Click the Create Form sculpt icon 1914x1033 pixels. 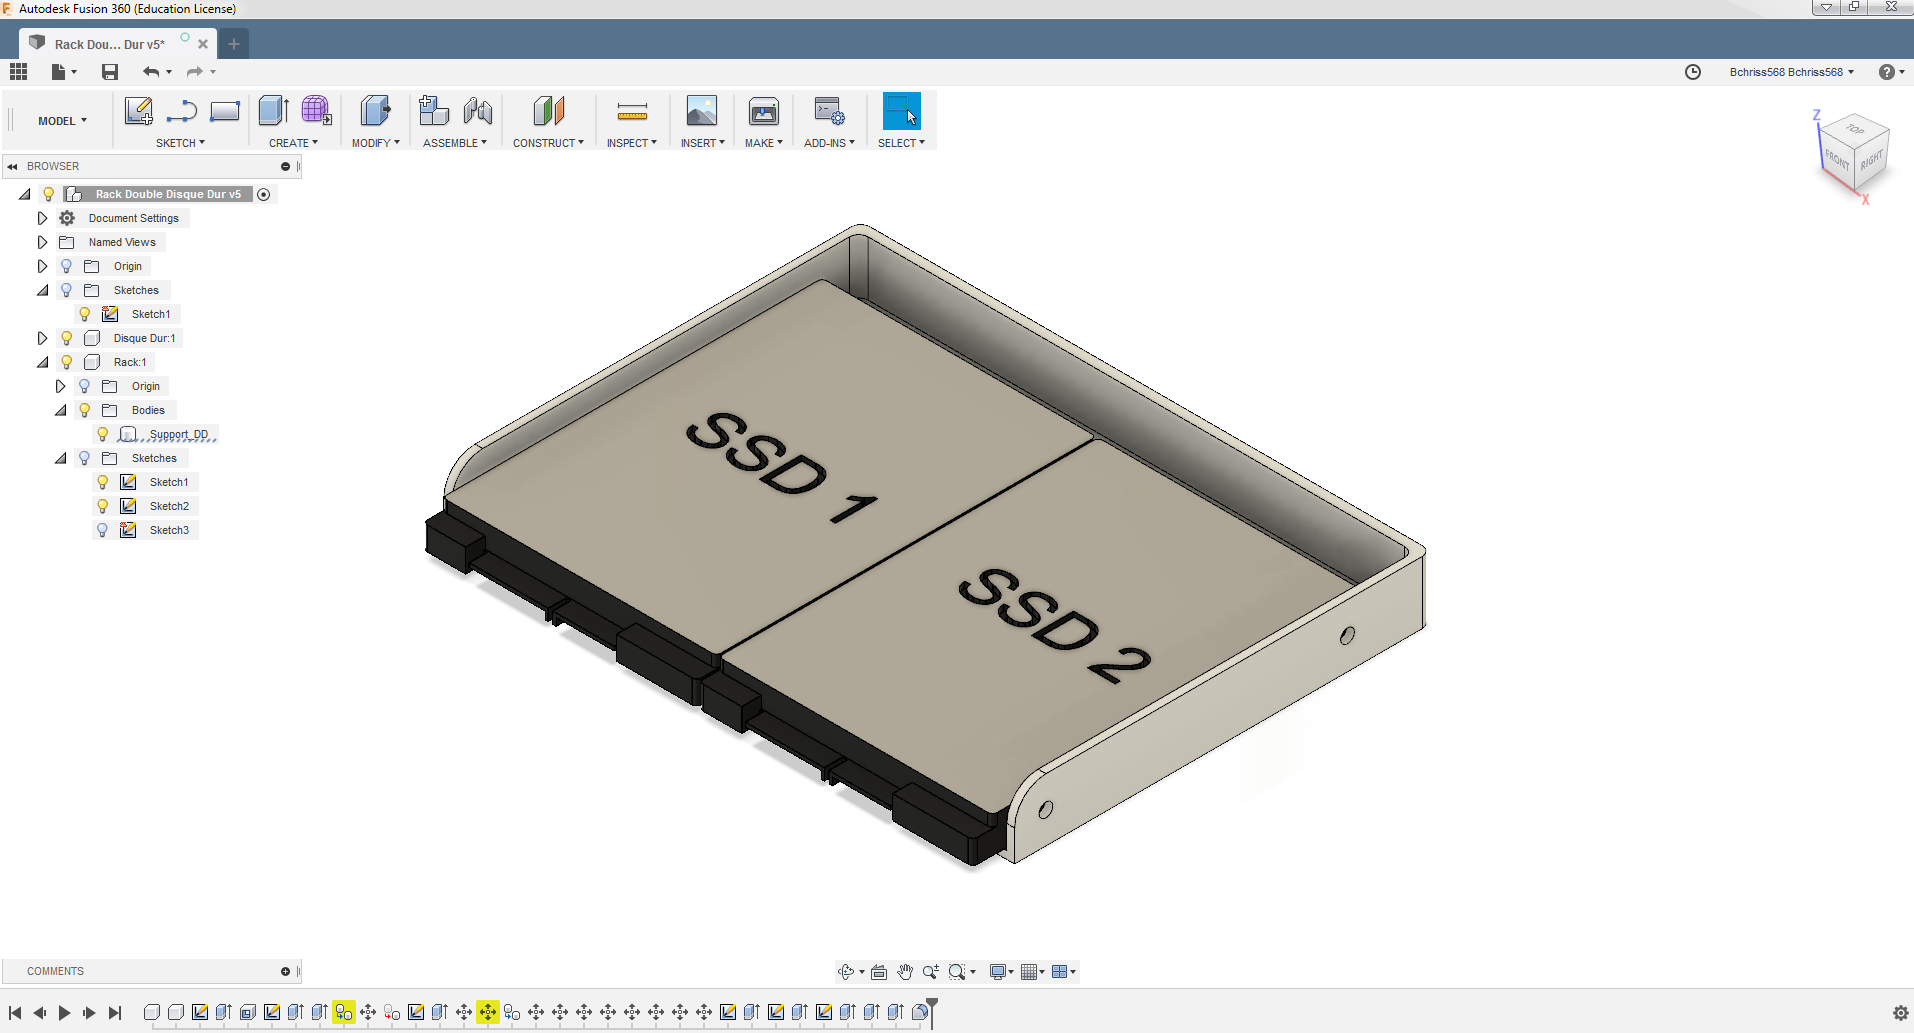point(316,111)
